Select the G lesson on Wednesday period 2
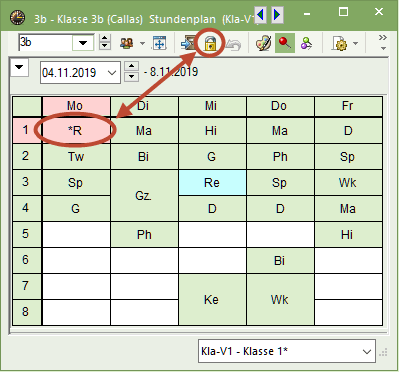The height and width of the screenshot is (372, 399). click(x=212, y=156)
